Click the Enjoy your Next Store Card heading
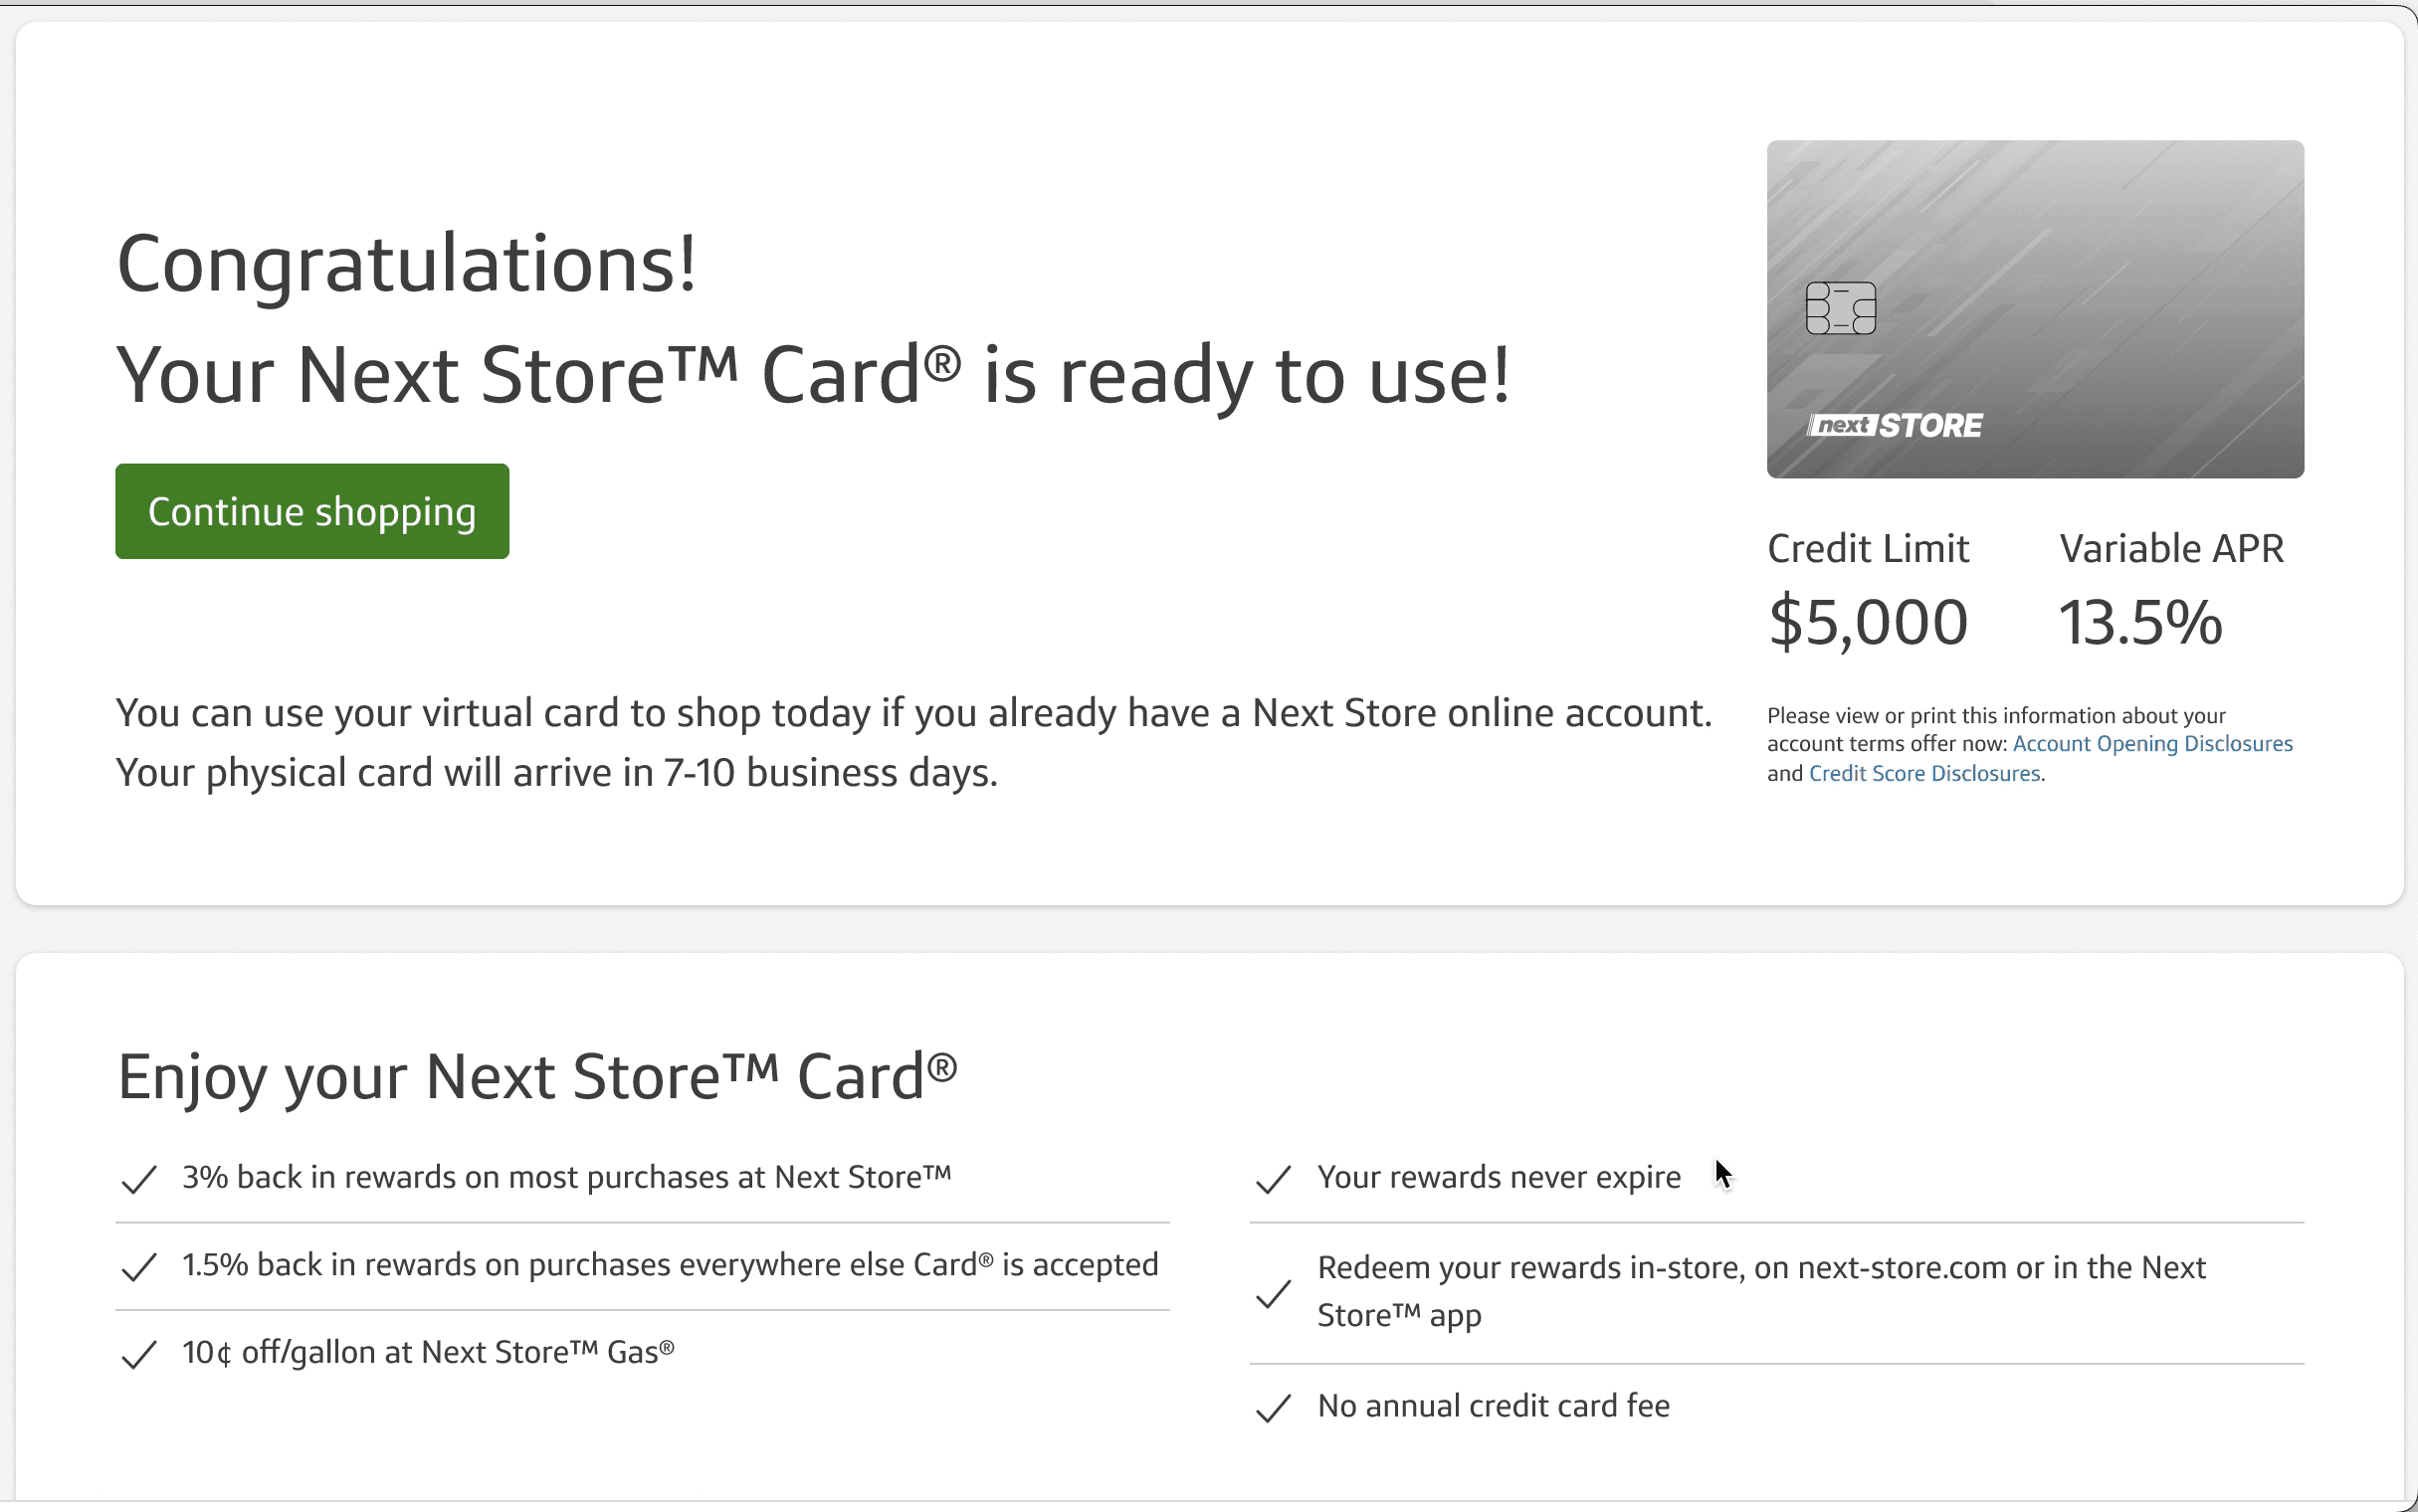2418x1512 pixels. [537, 1077]
